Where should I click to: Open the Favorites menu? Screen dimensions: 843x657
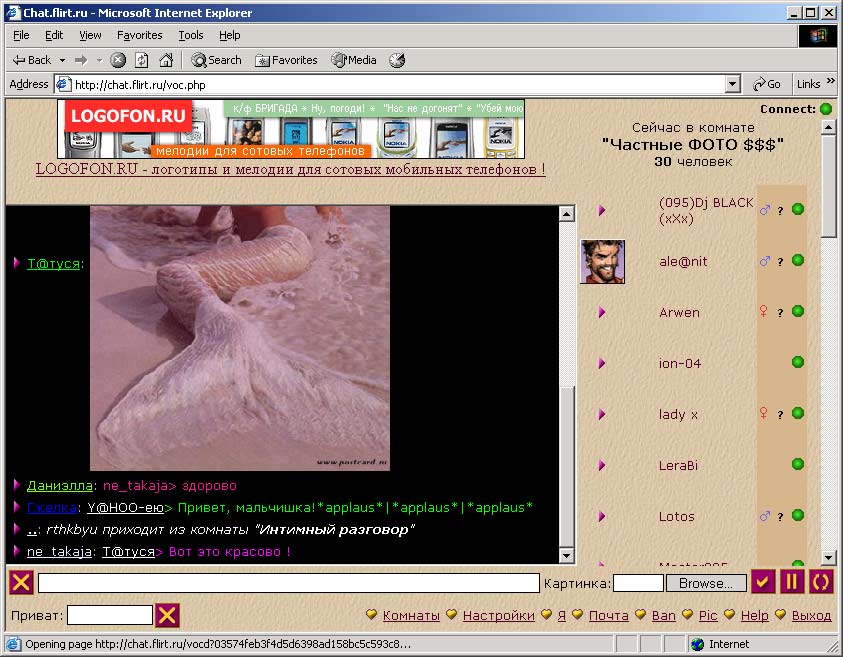pos(140,35)
